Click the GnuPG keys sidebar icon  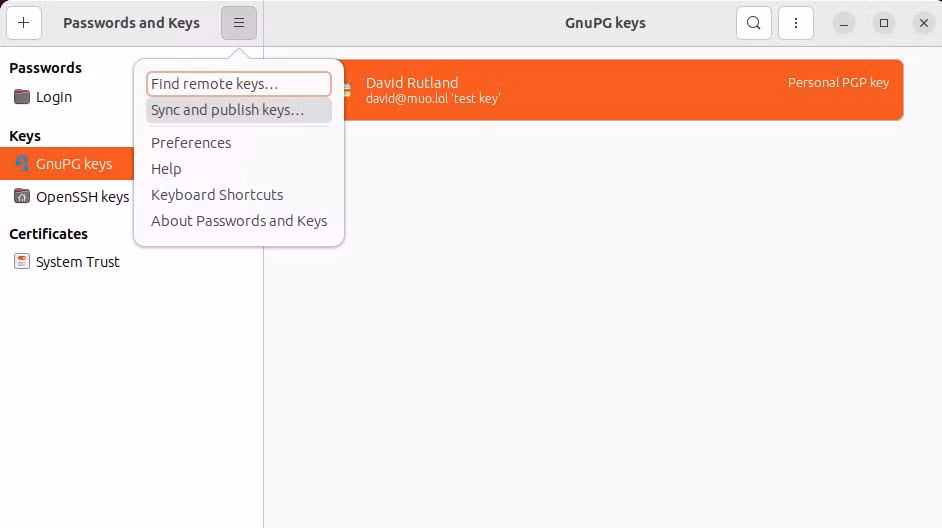tap(22, 163)
